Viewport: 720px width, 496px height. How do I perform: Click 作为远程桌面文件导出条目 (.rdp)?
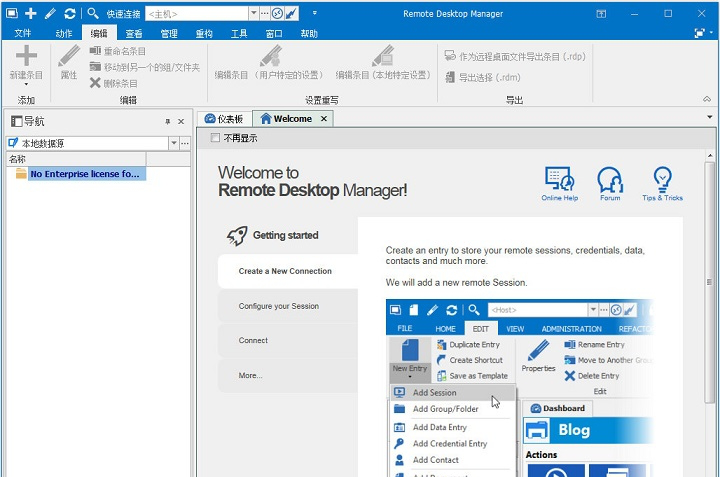pyautogui.click(x=515, y=56)
